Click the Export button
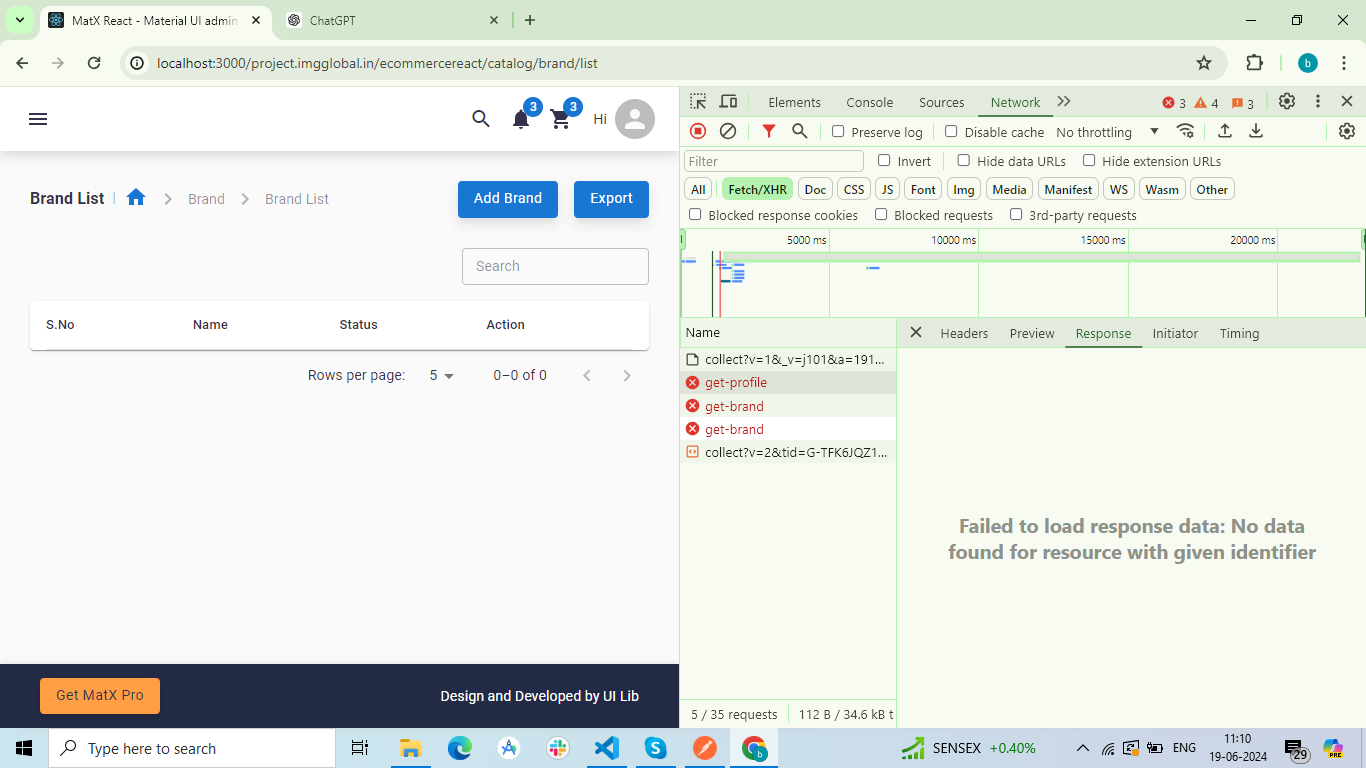Screen dimensions: 1366x768 point(611,199)
